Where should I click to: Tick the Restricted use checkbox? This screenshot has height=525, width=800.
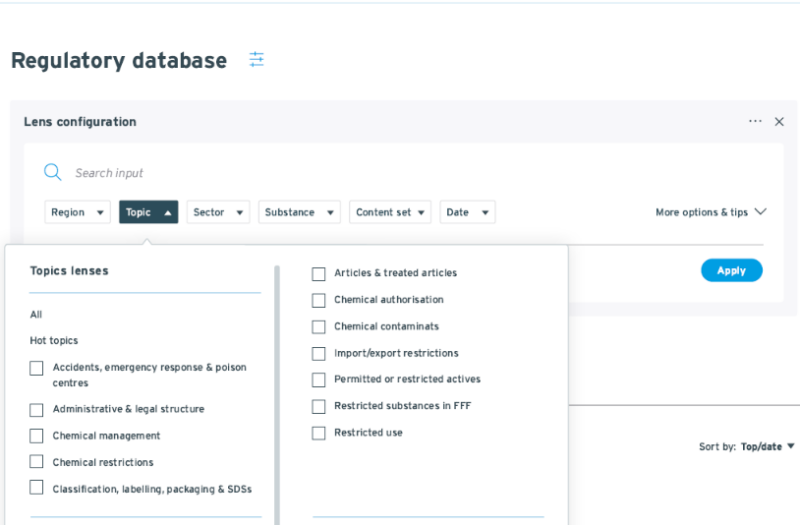tap(318, 433)
